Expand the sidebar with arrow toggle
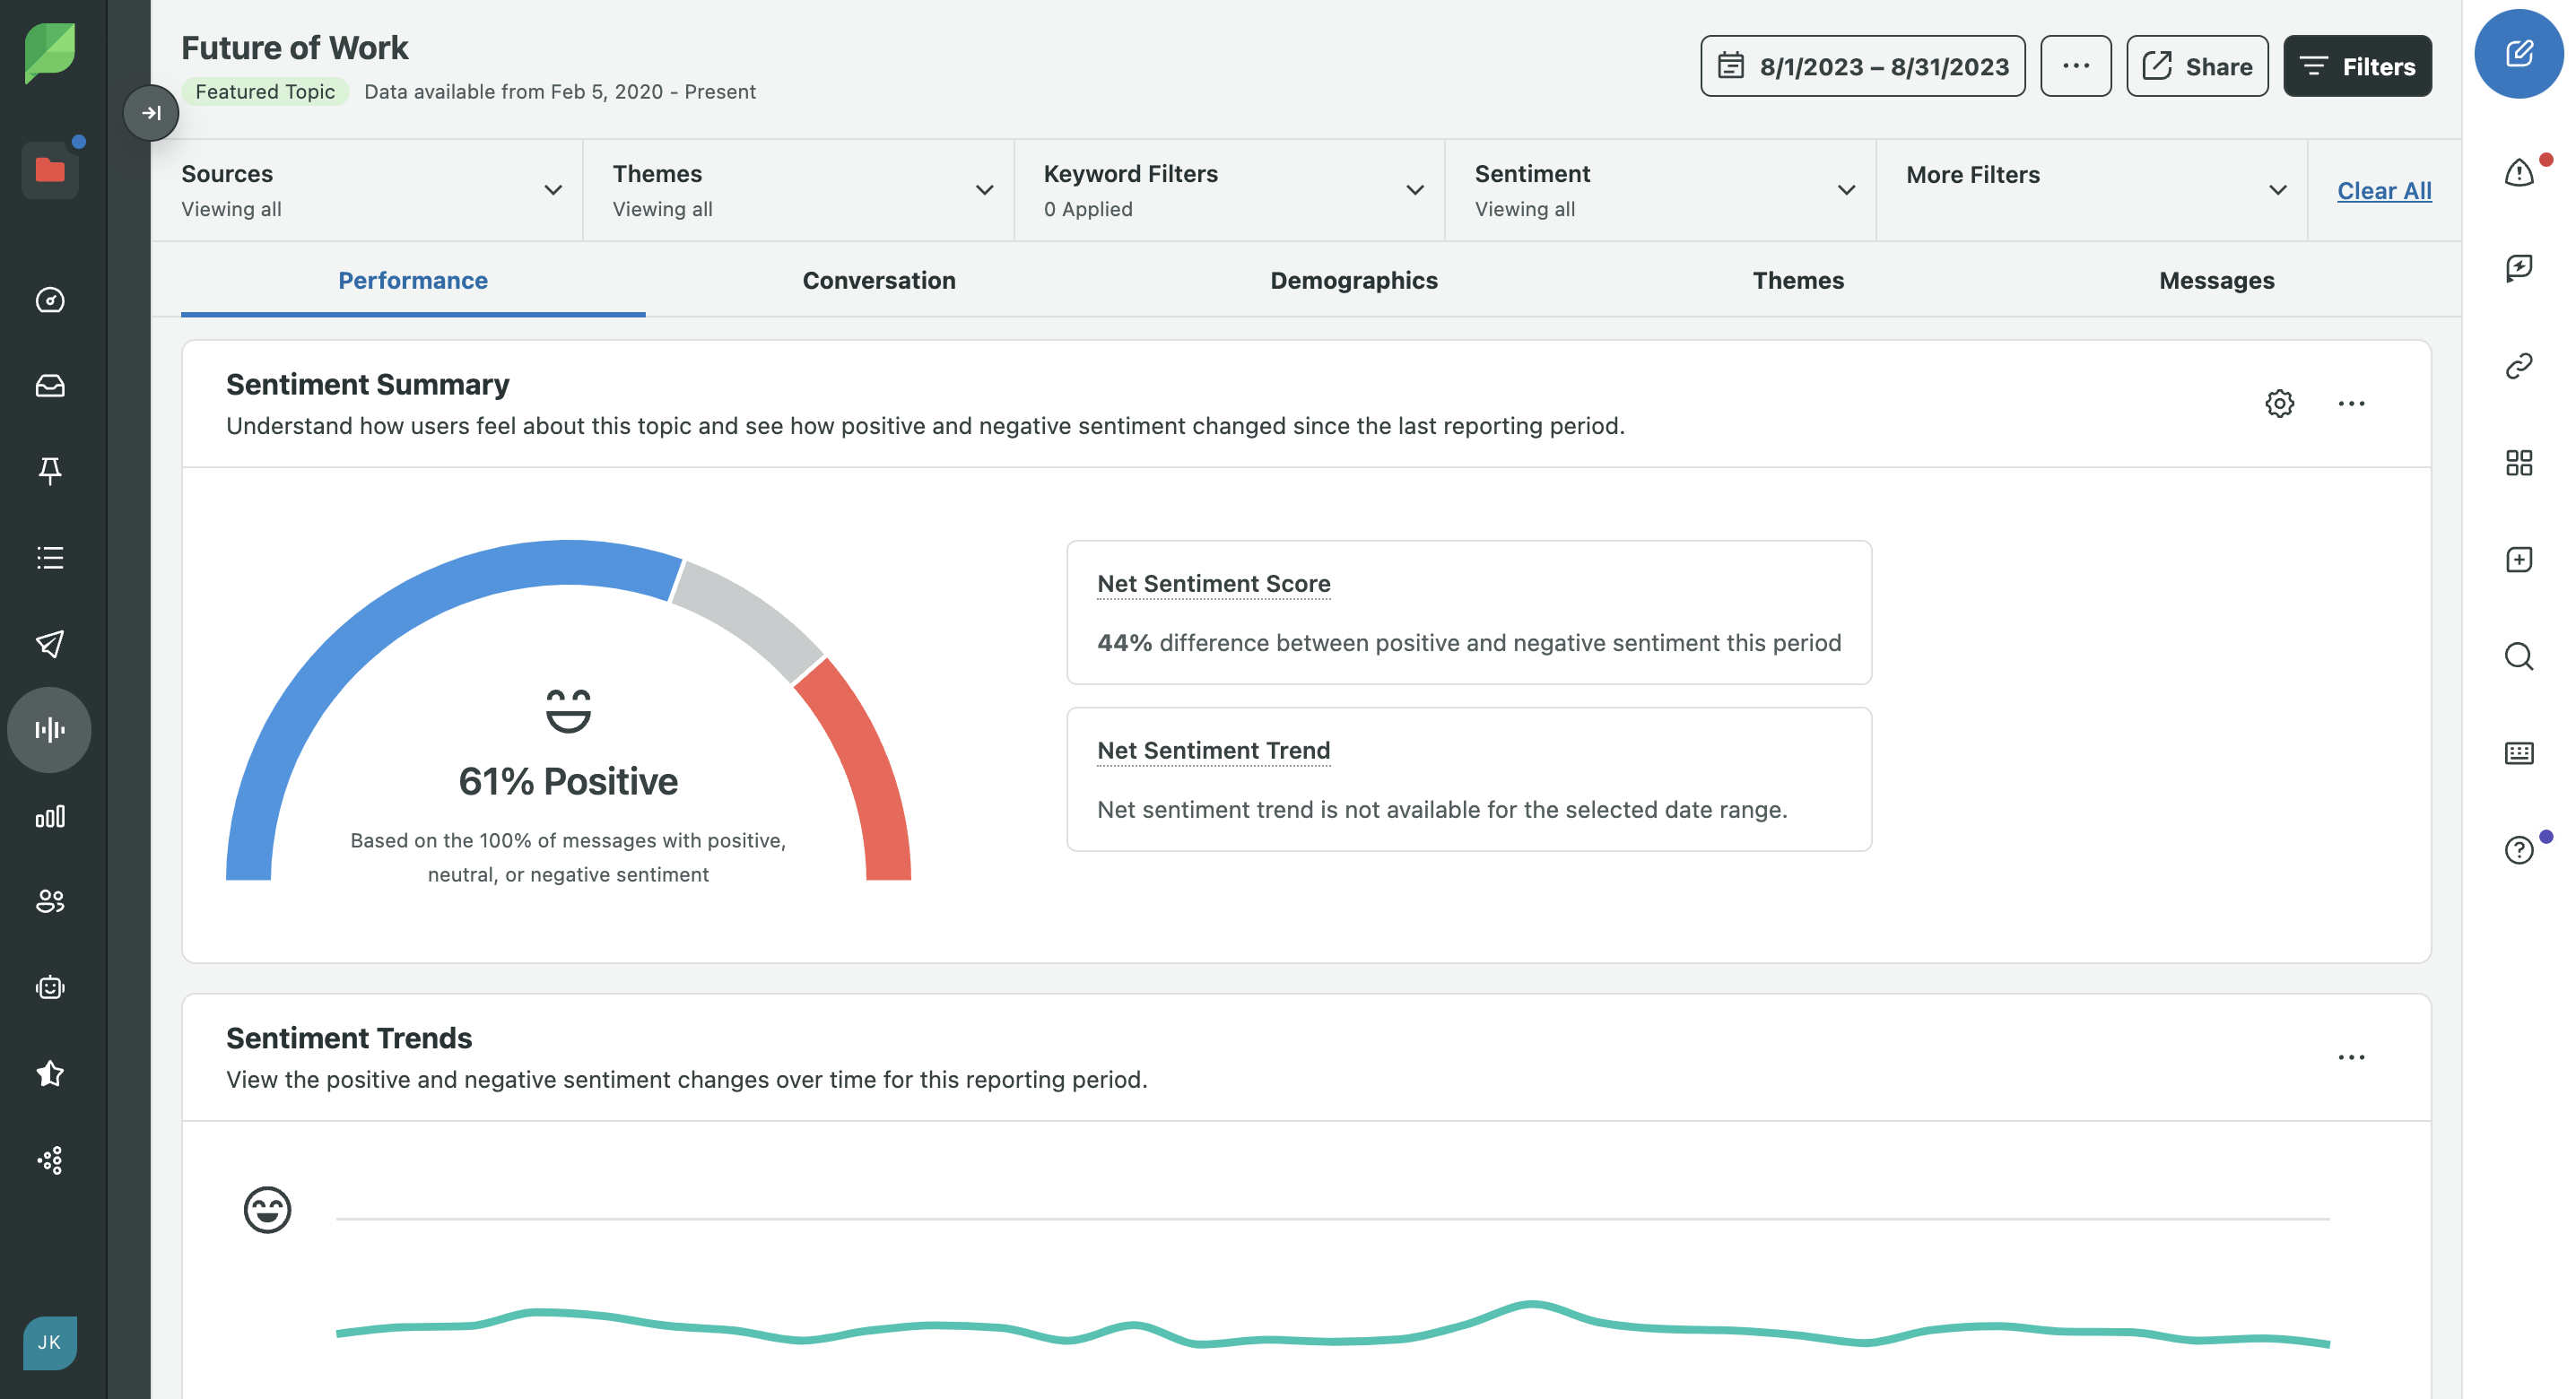The width and height of the screenshot is (2576, 1399). pyautogui.click(x=151, y=113)
